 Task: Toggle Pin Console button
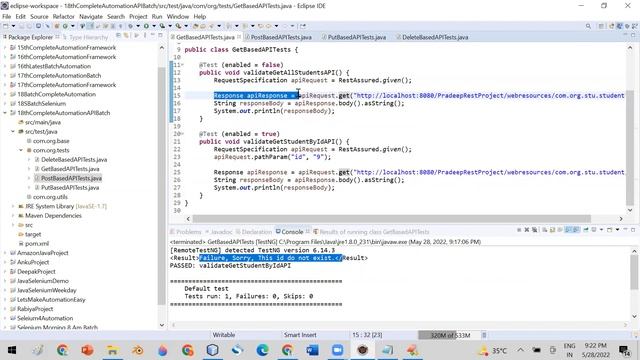(x=586, y=230)
